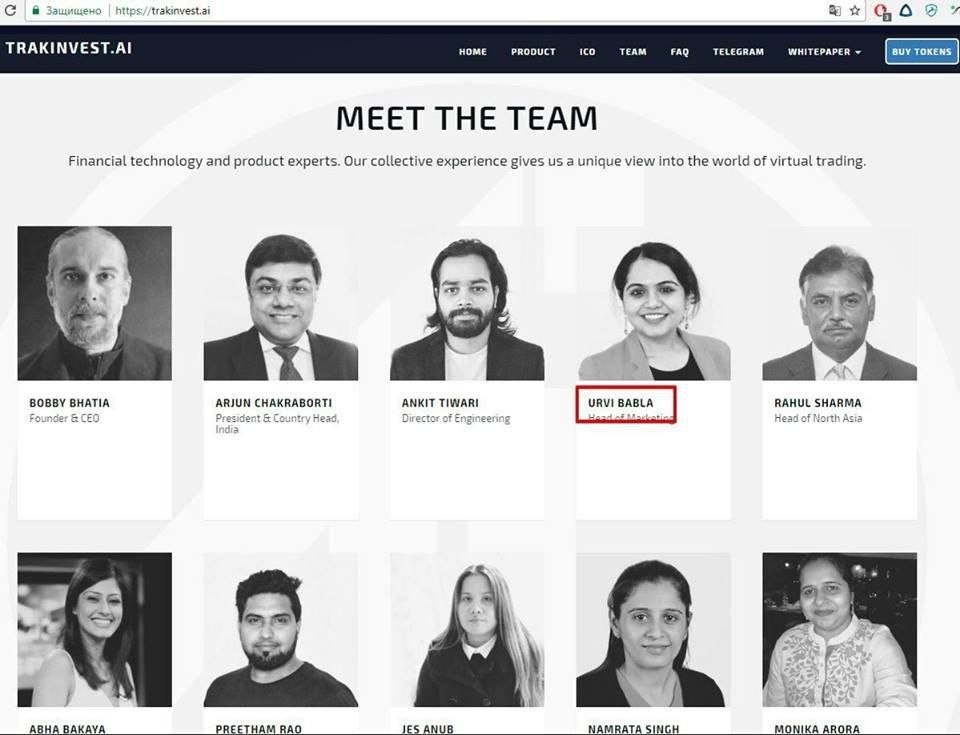Go to the Home nav item

point(473,52)
